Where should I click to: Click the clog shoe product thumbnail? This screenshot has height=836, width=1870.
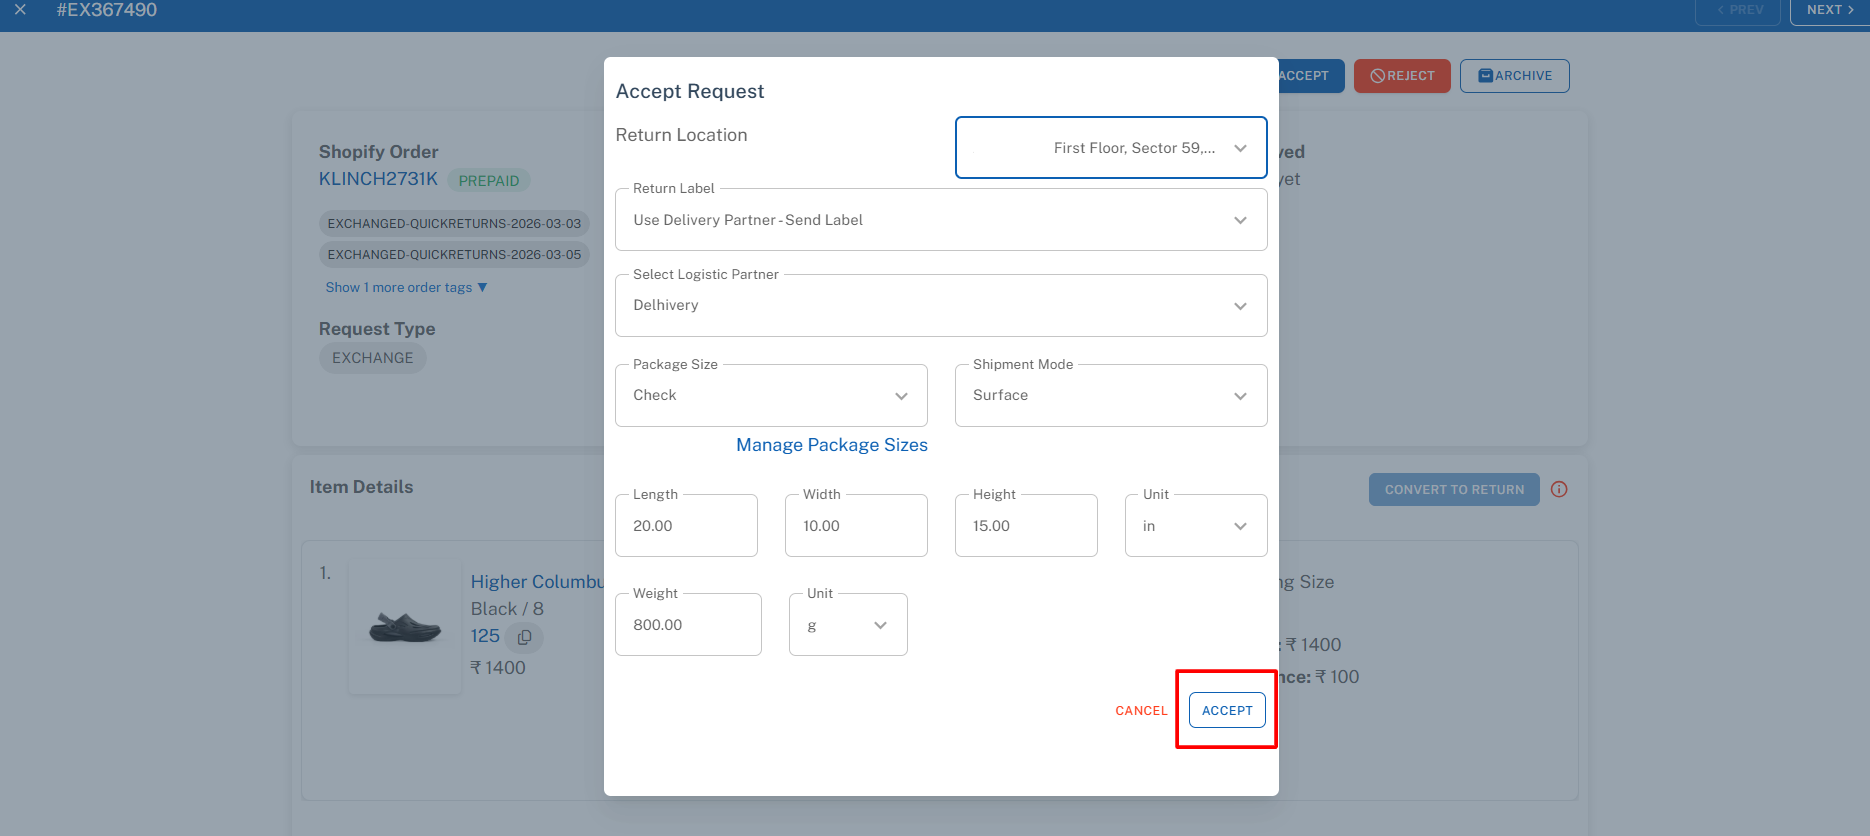[x=405, y=627]
